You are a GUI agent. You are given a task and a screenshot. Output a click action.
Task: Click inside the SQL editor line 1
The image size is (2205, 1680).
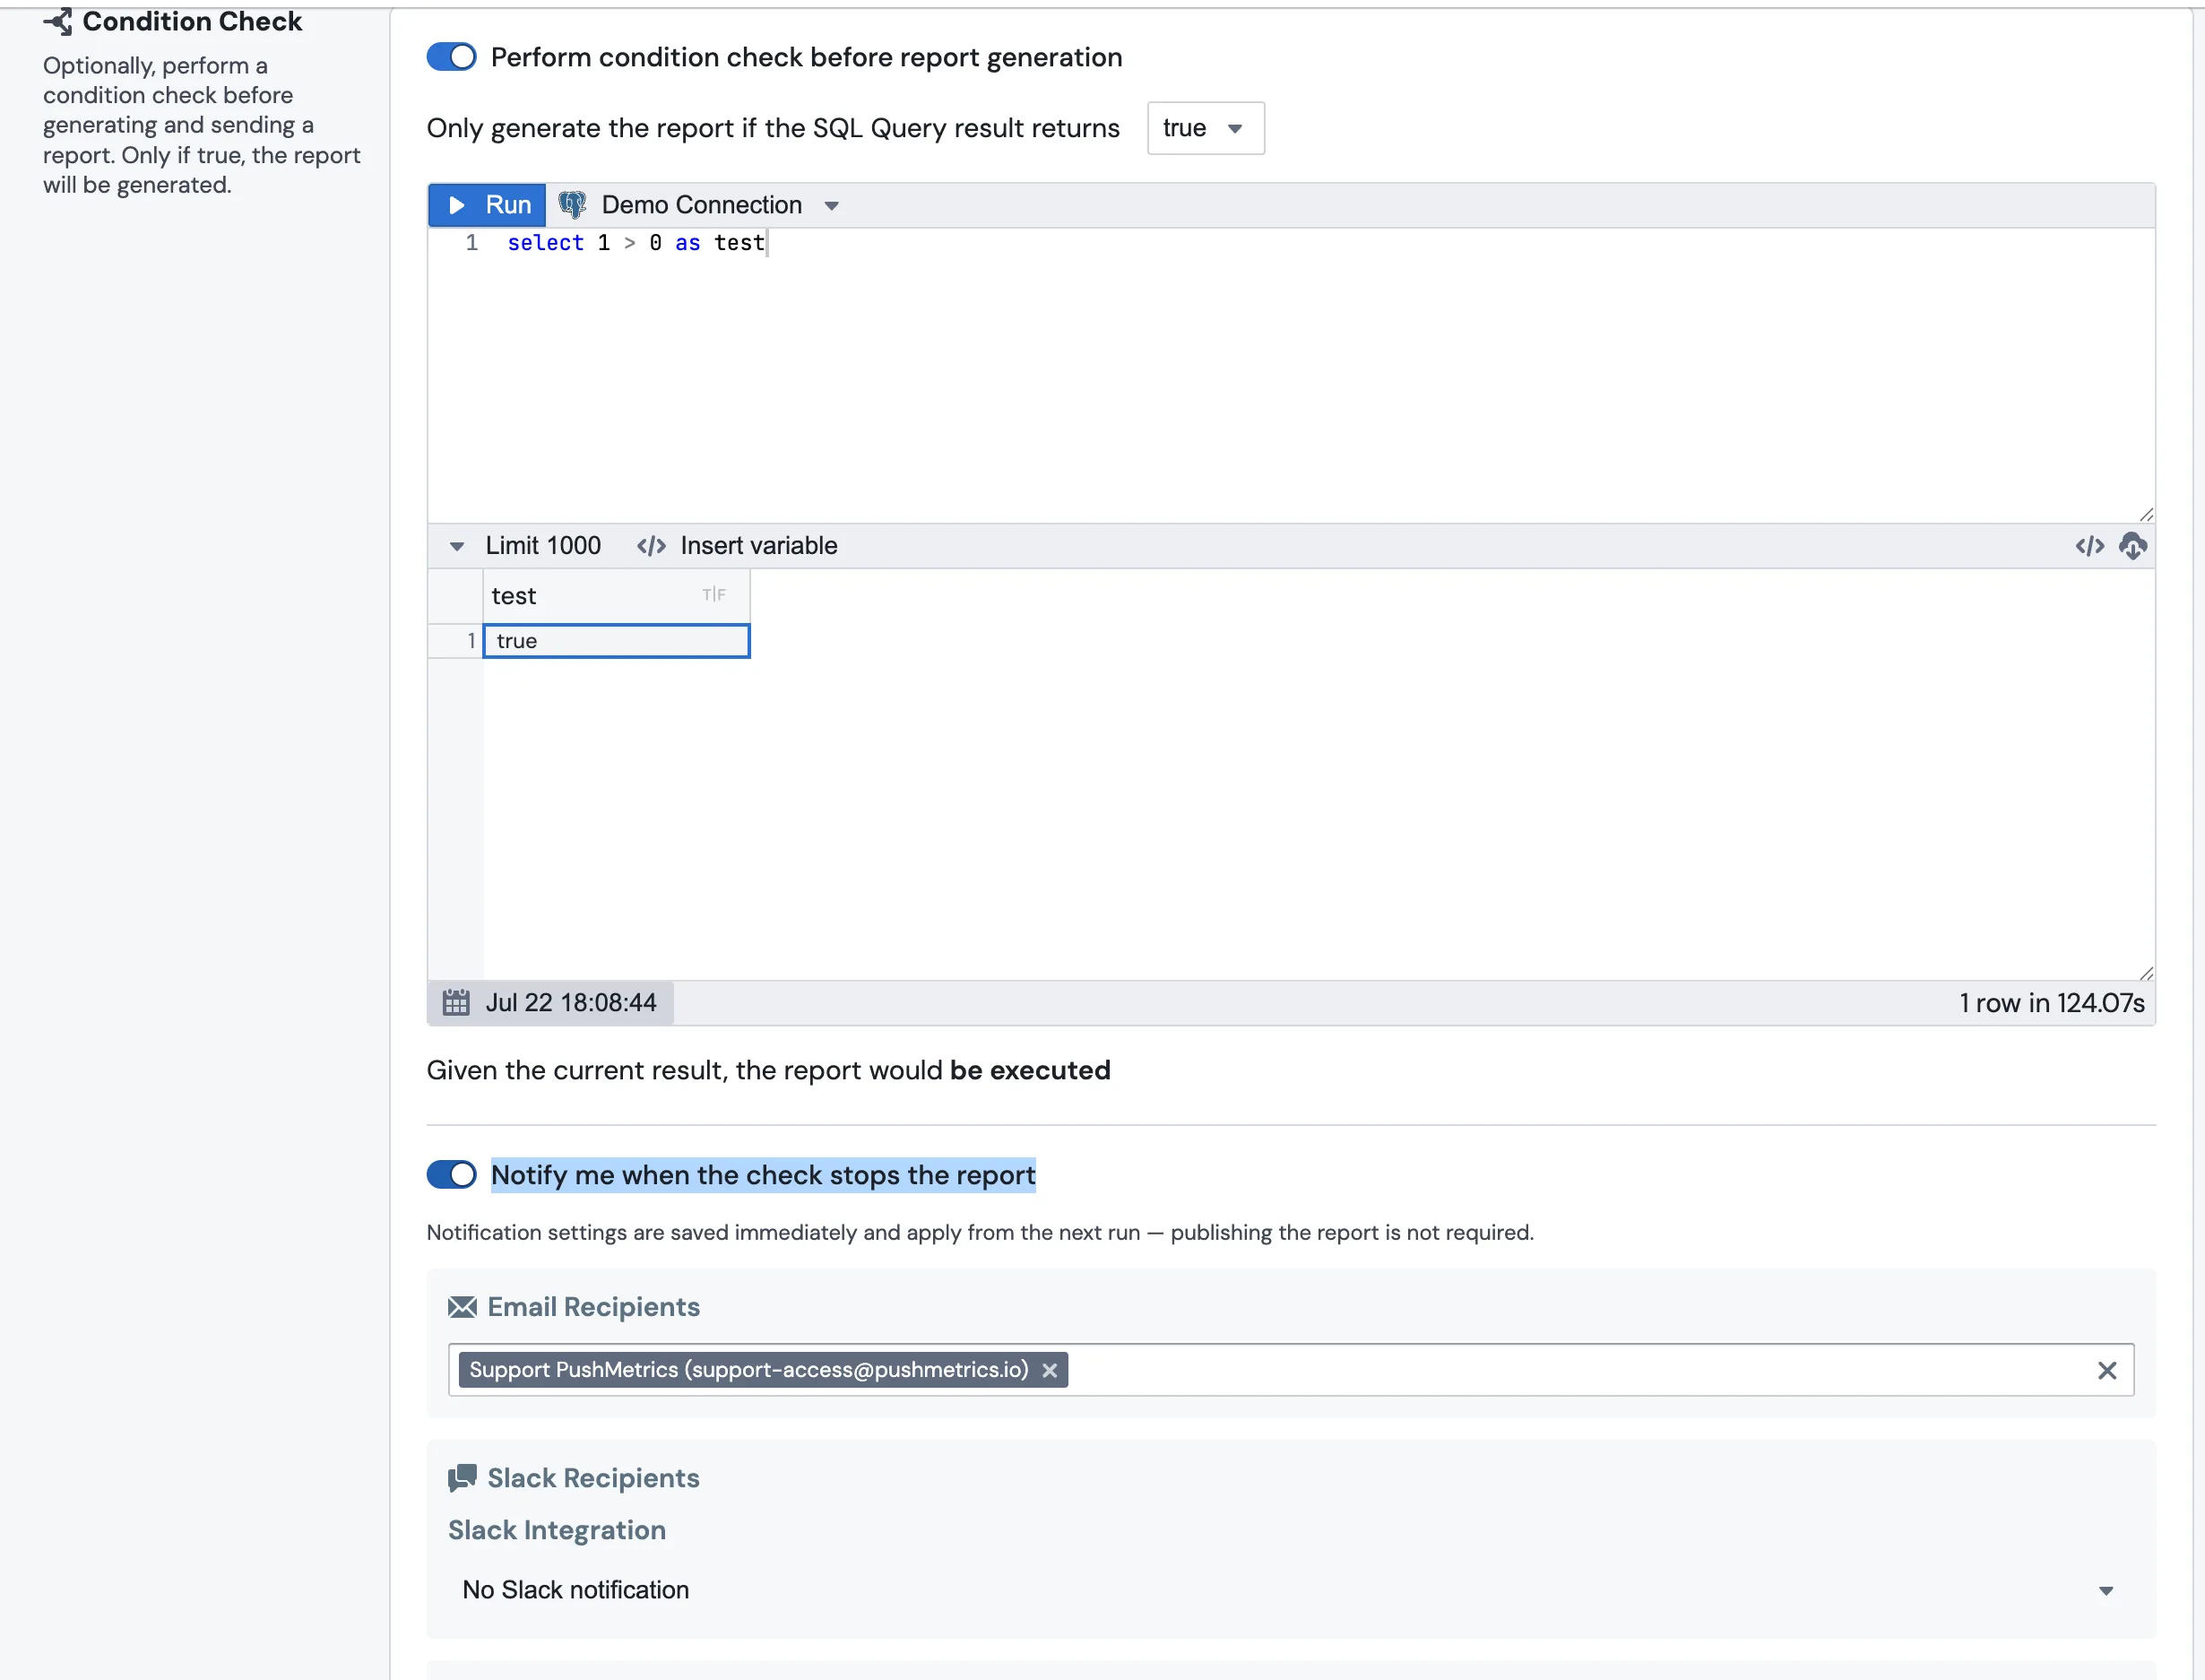[1290, 243]
